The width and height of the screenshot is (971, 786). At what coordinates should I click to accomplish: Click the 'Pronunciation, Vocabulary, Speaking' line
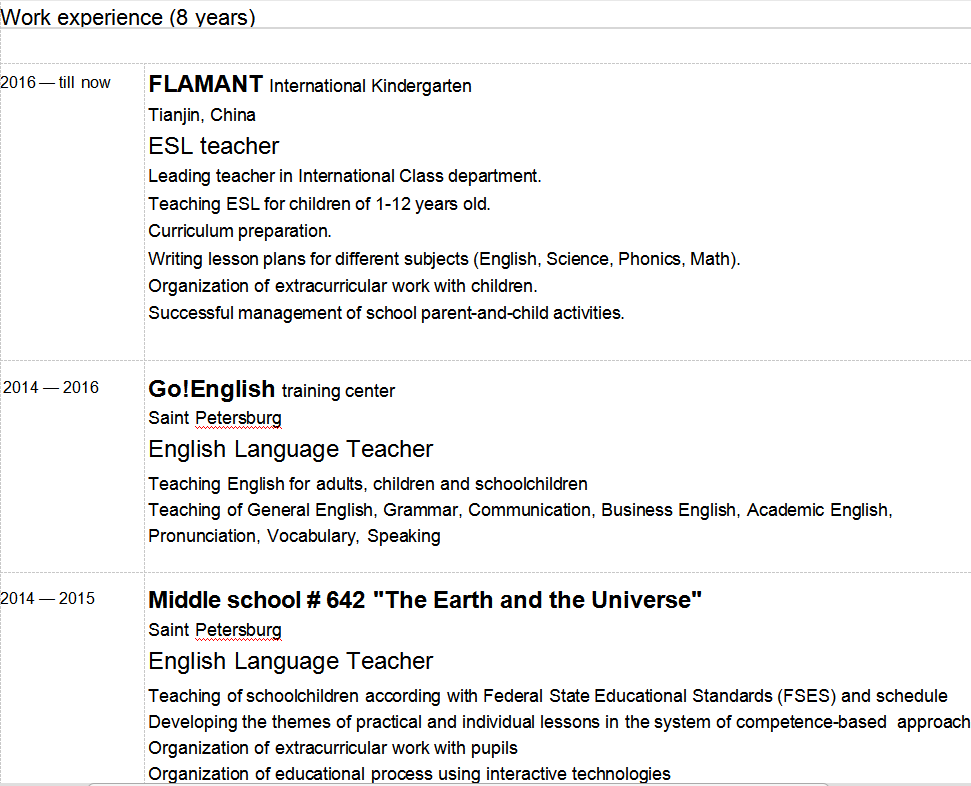pyautogui.click(x=294, y=536)
